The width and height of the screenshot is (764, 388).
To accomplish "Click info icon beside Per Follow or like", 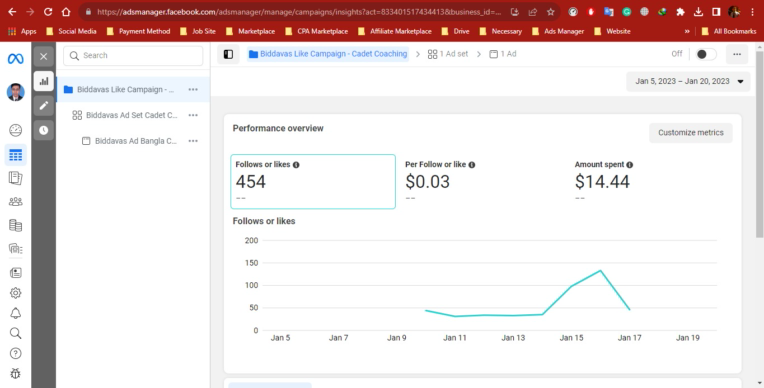I will click(x=472, y=165).
